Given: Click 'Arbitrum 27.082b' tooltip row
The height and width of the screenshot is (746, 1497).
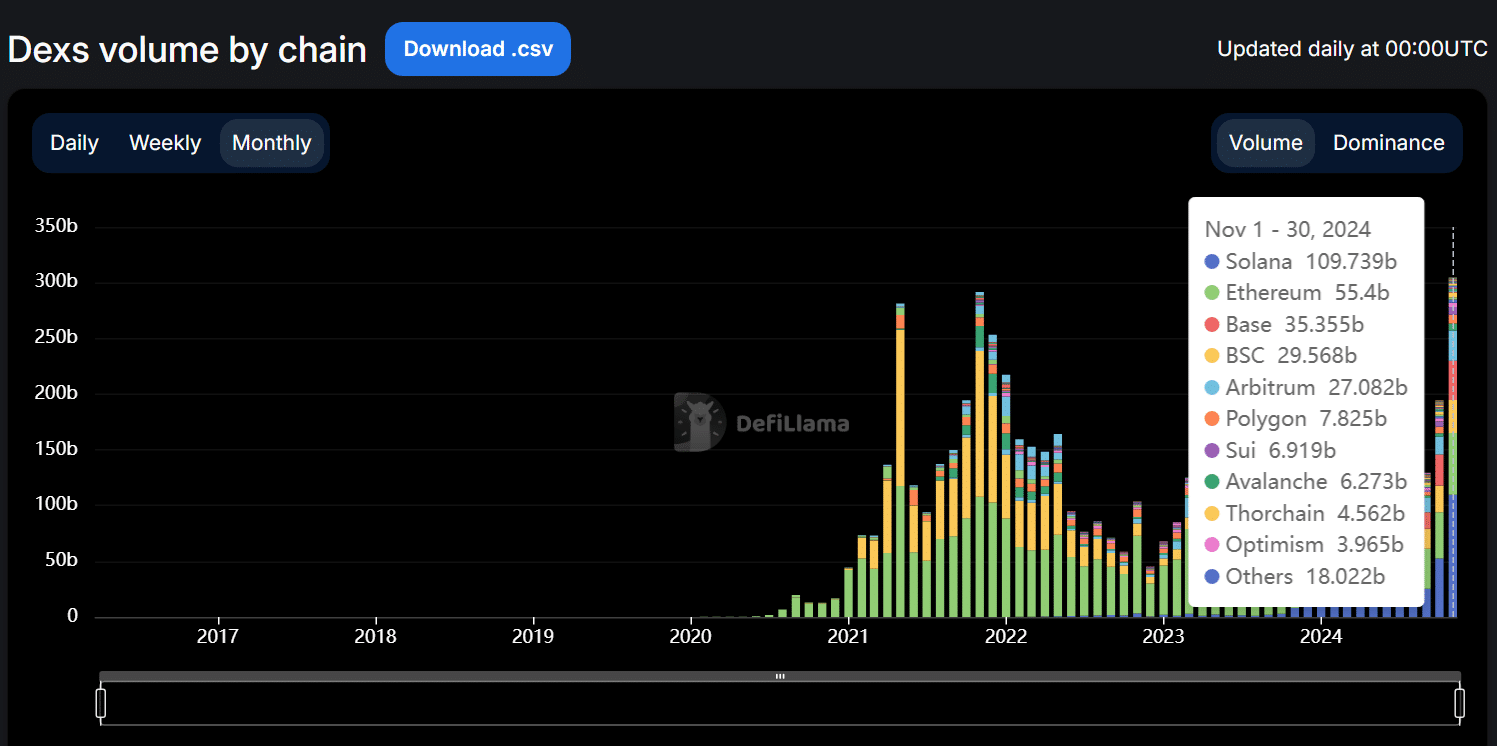Looking at the screenshot, I should pos(1306,387).
